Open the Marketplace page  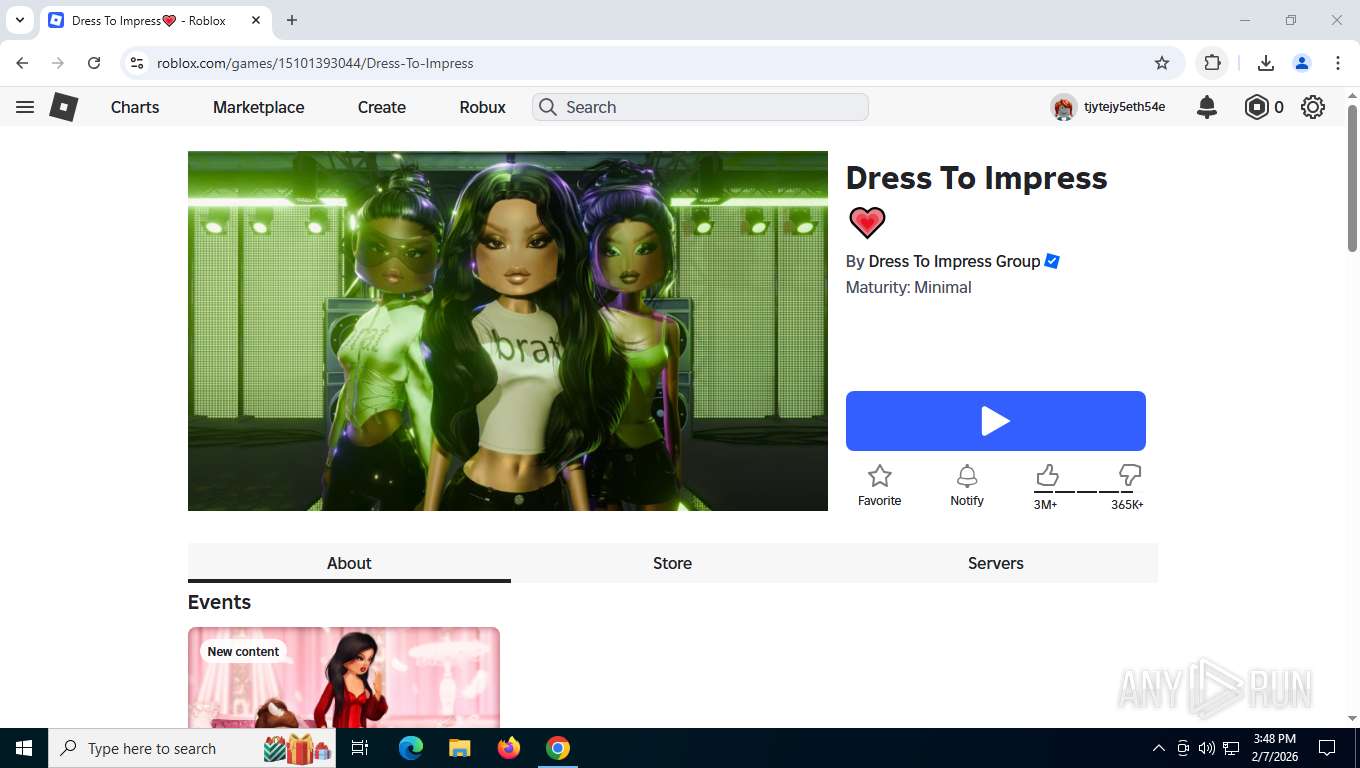click(x=258, y=107)
